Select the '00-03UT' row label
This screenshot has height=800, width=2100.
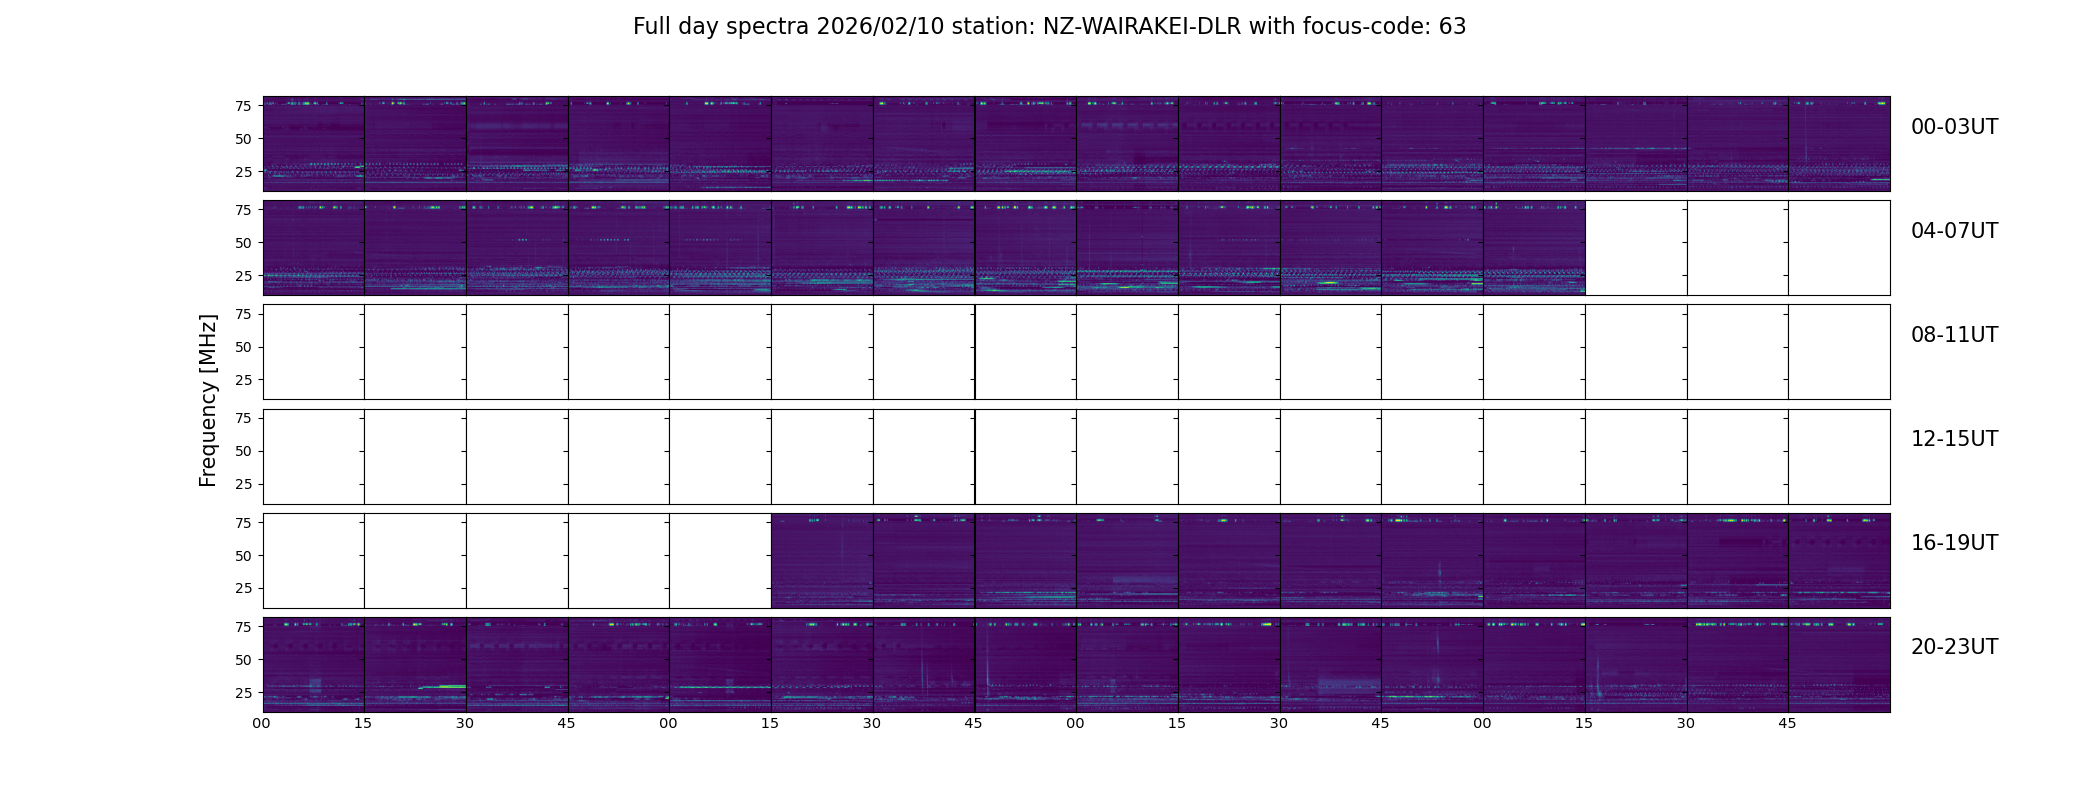[1954, 127]
